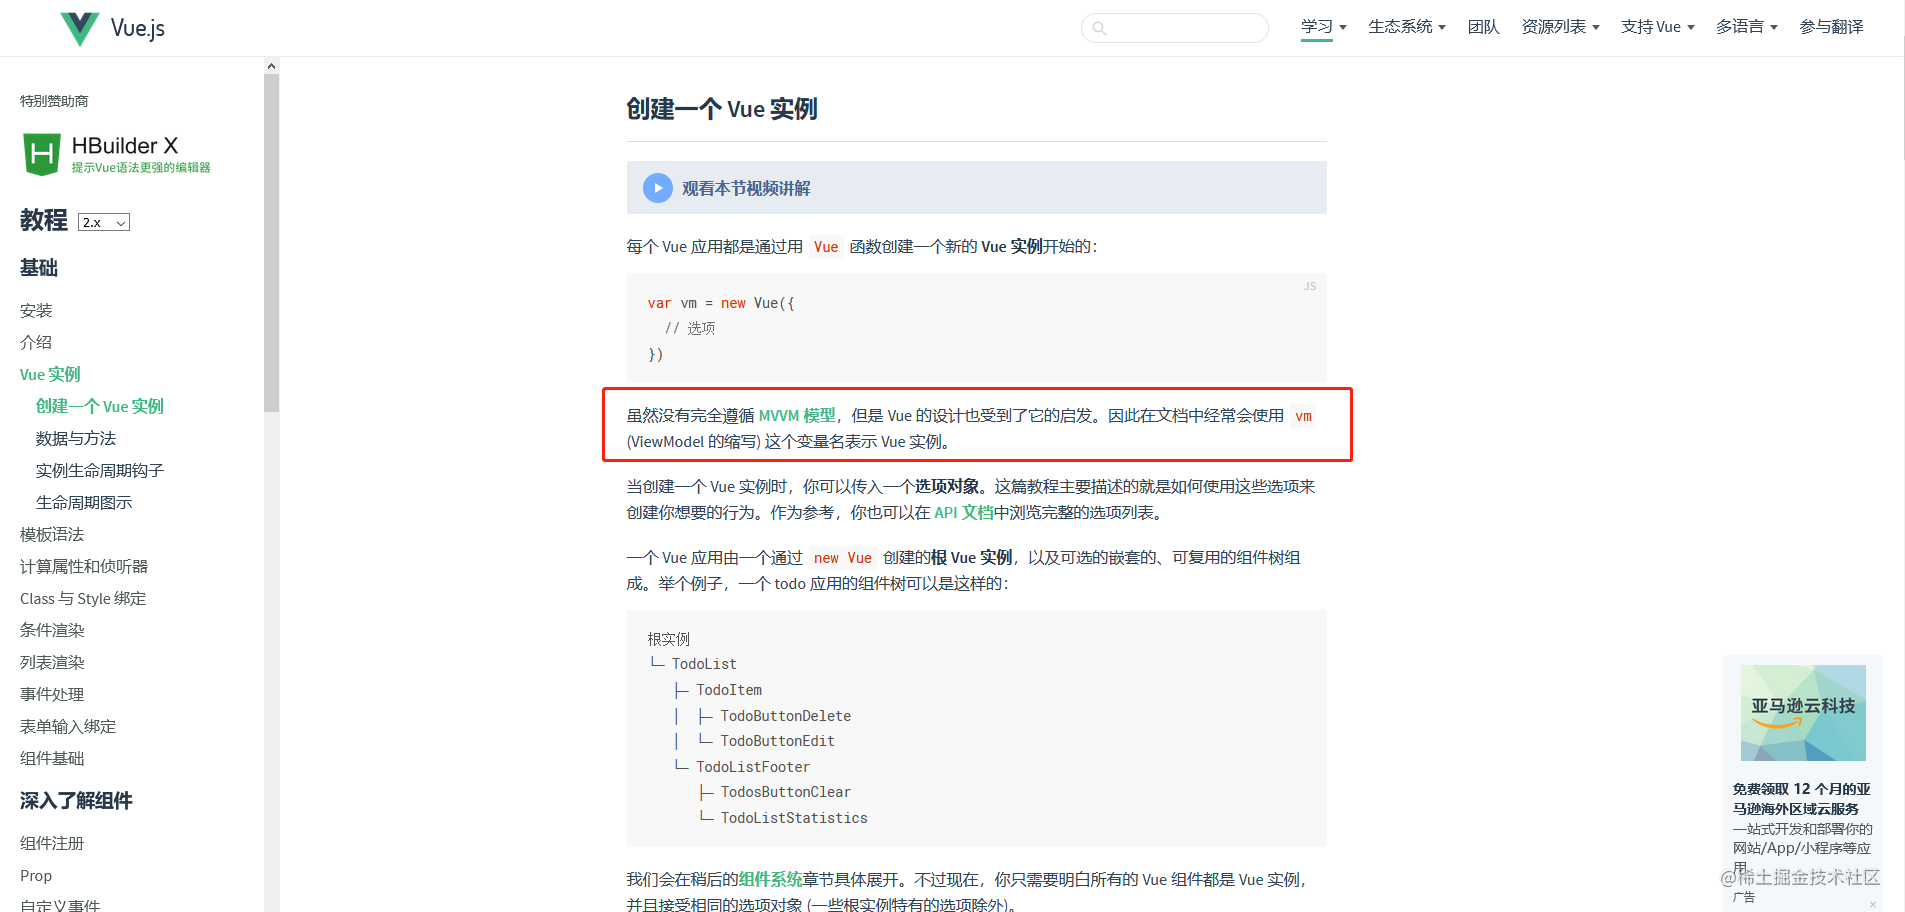
Task: Follow the 组件系统 link
Action: 770,879
